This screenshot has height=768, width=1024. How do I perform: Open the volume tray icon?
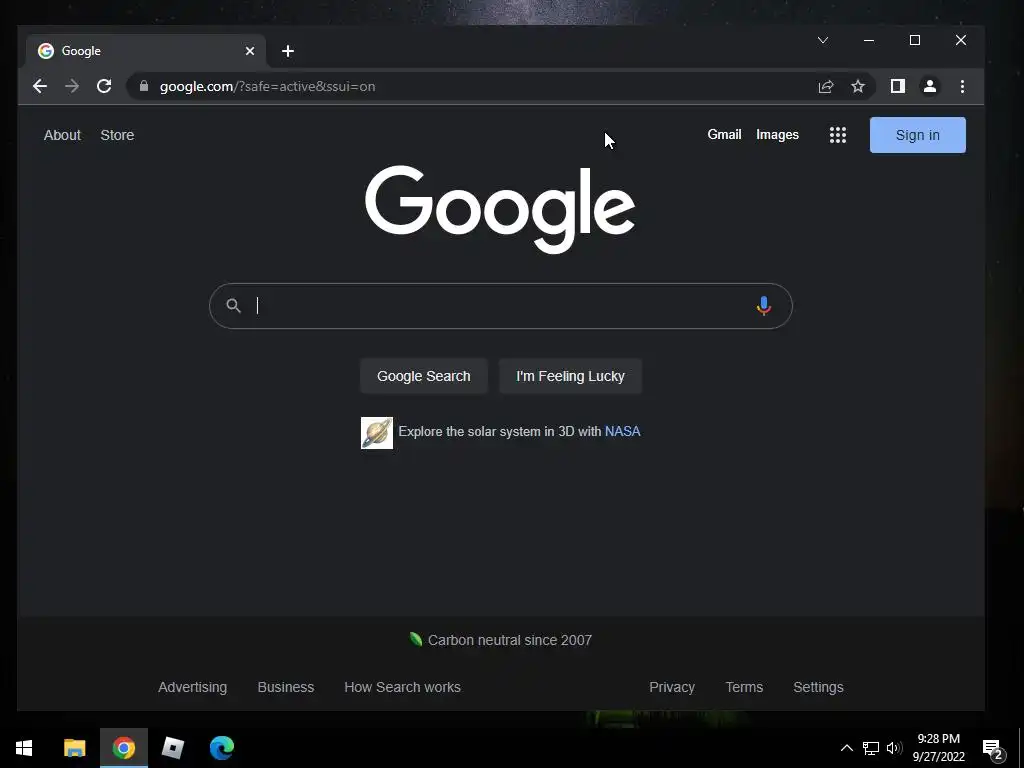894,748
